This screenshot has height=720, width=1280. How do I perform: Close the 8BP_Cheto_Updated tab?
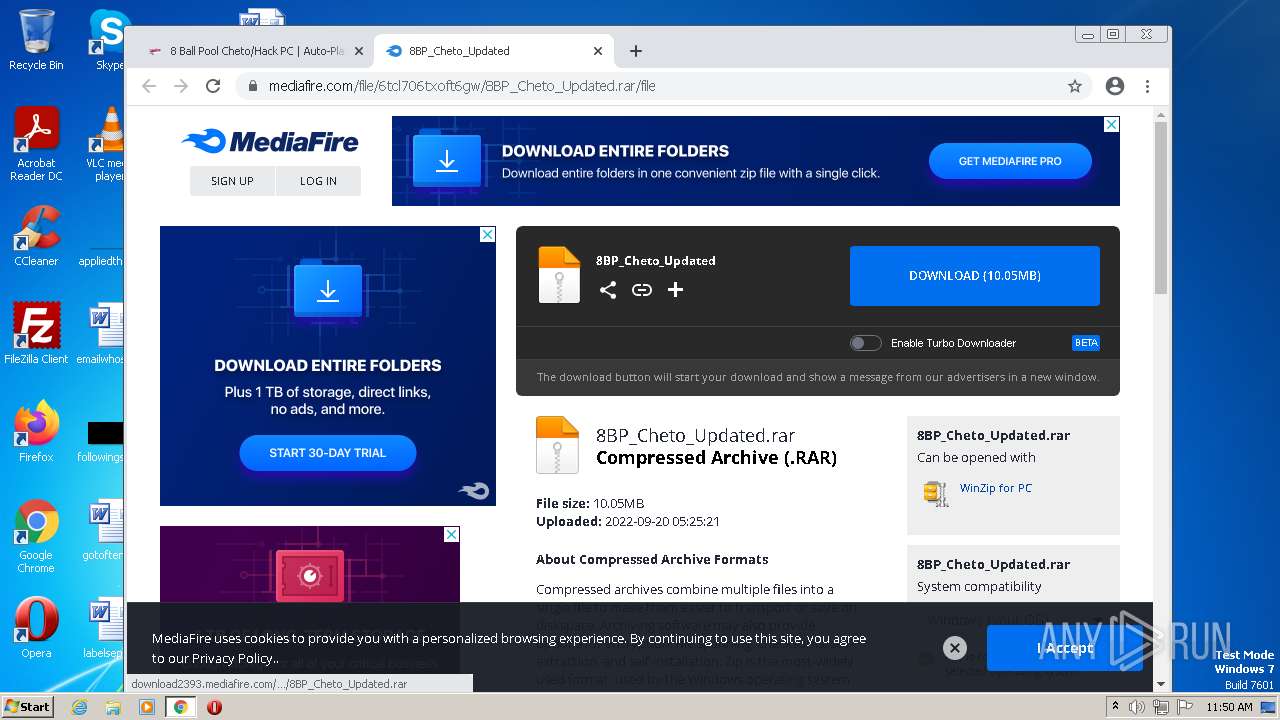pos(598,51)
